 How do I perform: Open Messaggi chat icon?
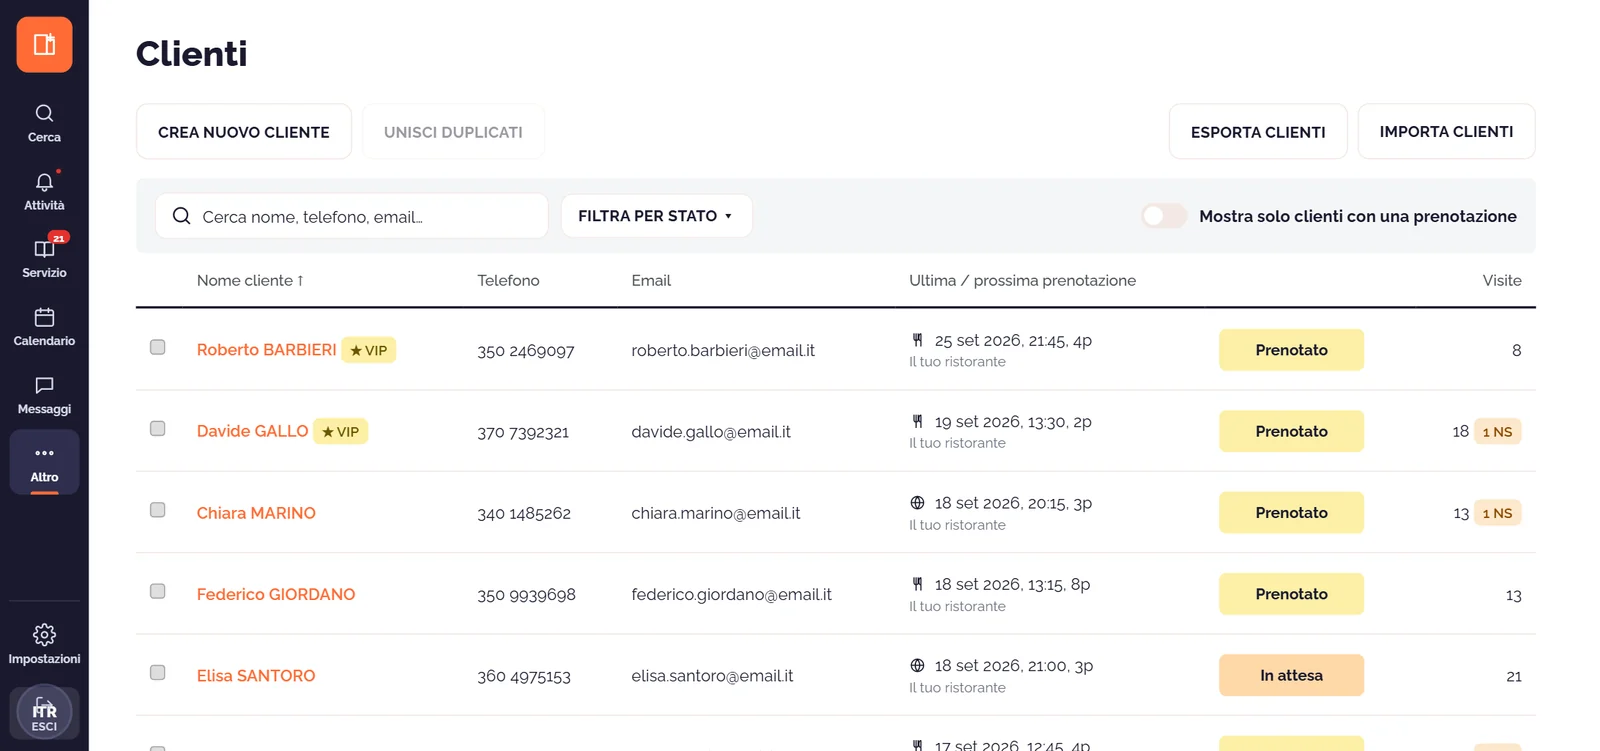tap(44, 395)
